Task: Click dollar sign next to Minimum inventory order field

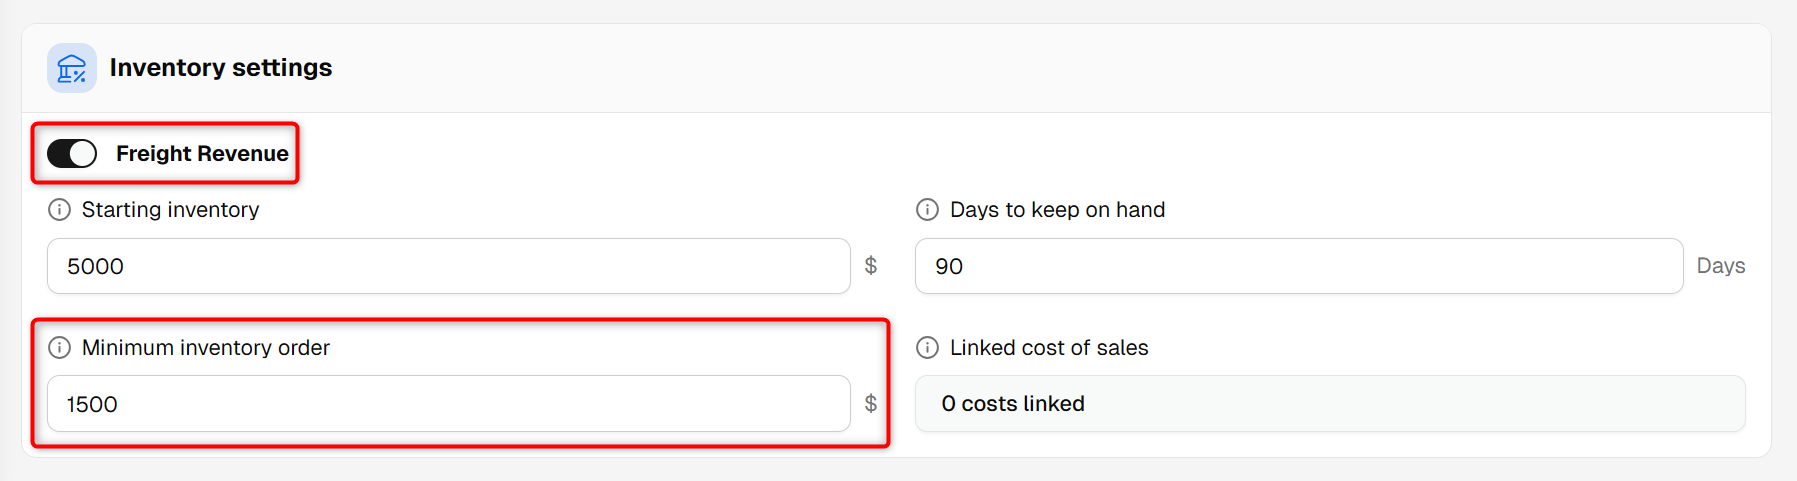Action: pyautogui.click(x=871, y=404)
